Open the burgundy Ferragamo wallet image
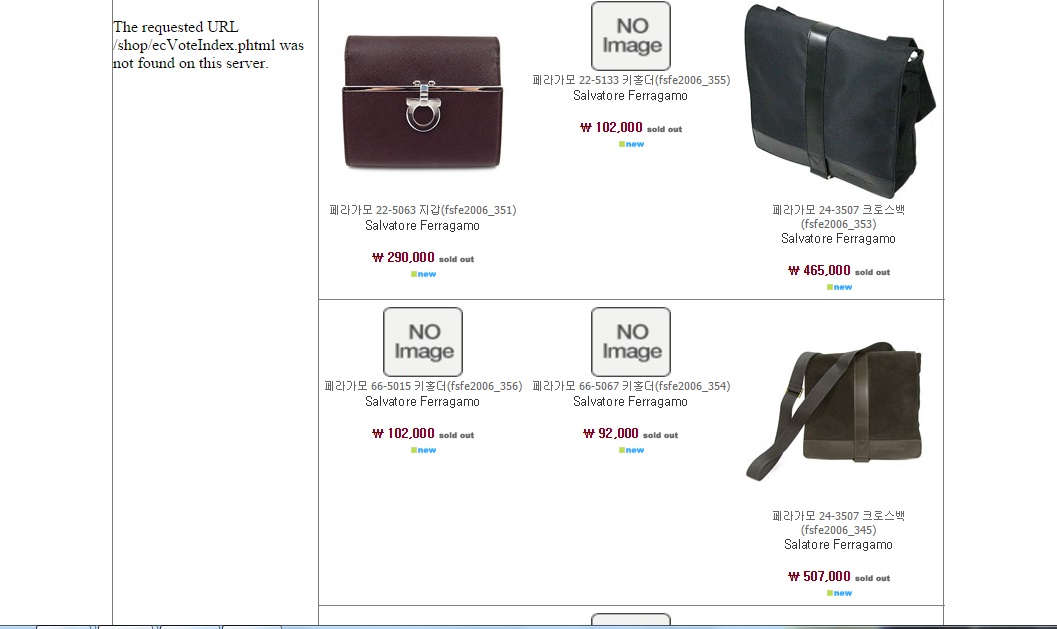This screenshot has height=629, width=1057. [423, 102]
